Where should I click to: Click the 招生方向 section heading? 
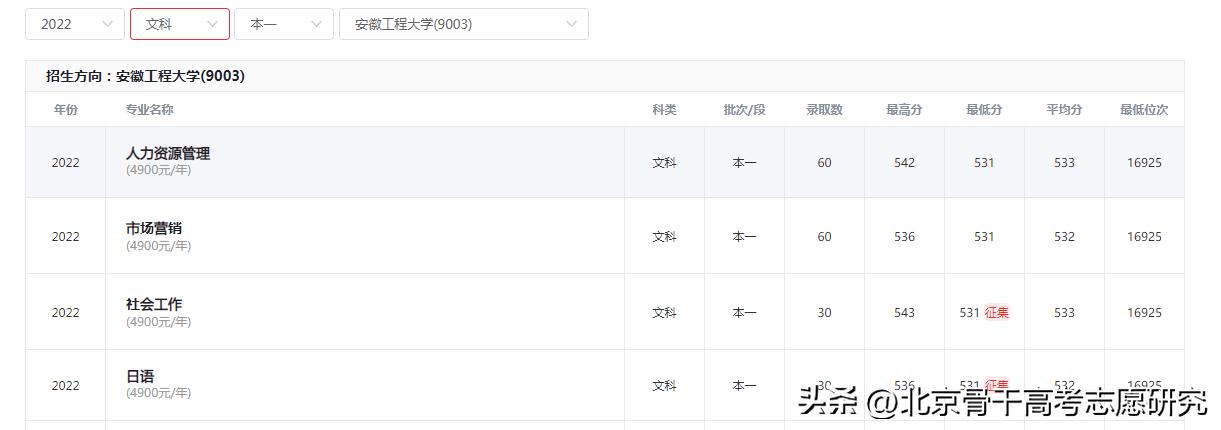click(x=145, y=76)
